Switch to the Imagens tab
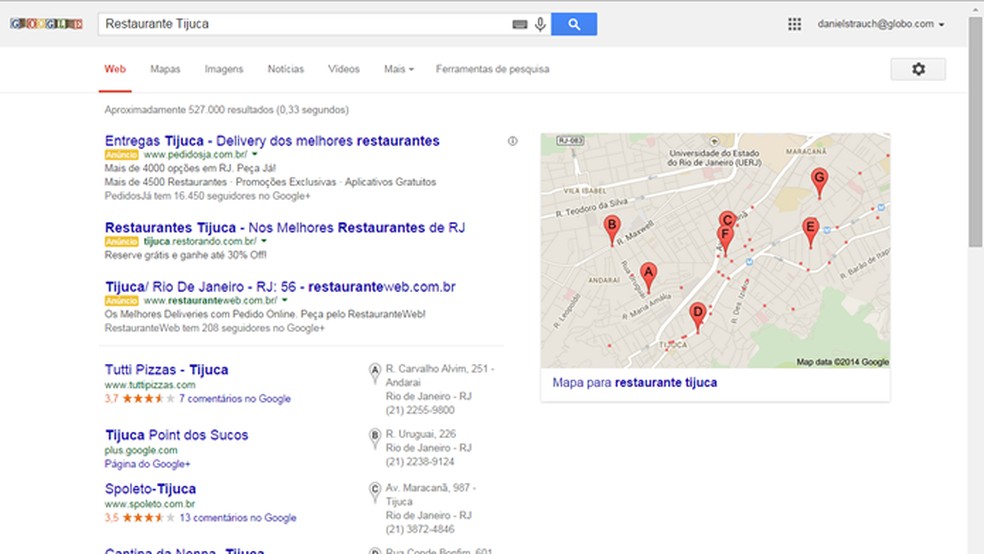Image resolution: width=984 pixels, height=554 pixels. tap(223, 69)
